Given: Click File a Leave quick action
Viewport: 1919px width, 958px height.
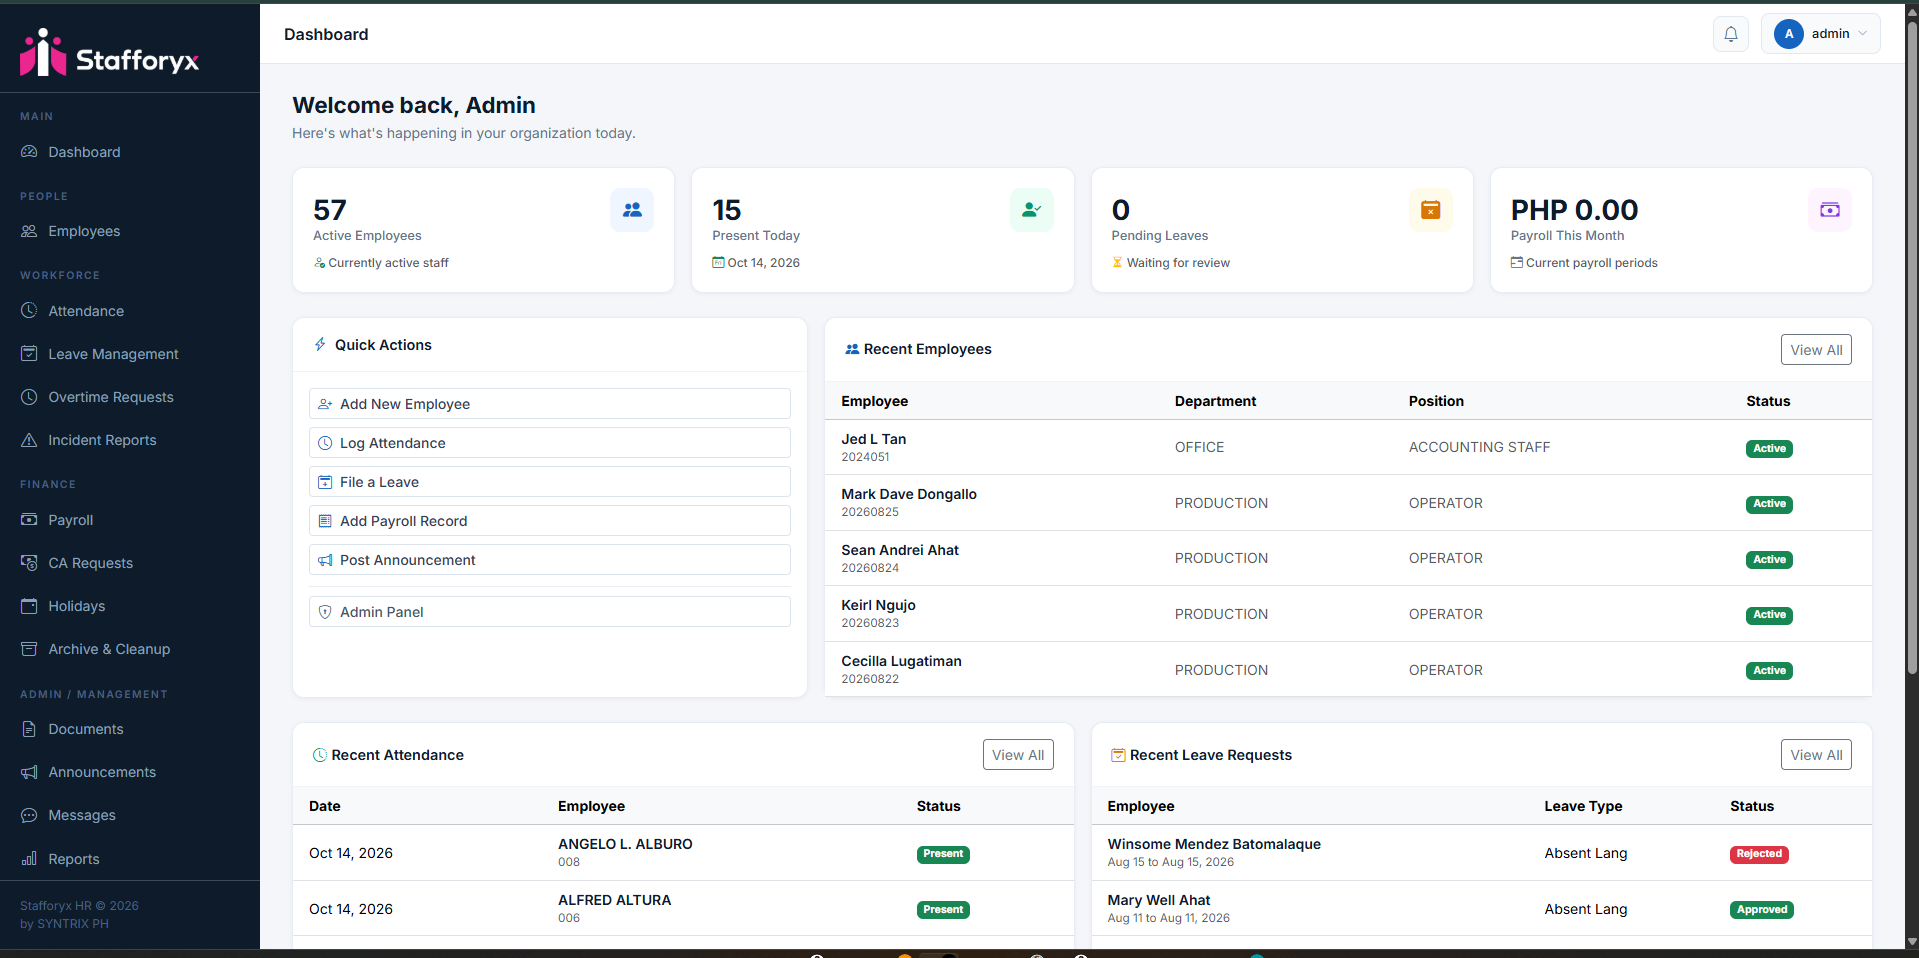Looking at the screenshot, I should tap(550, 482).
